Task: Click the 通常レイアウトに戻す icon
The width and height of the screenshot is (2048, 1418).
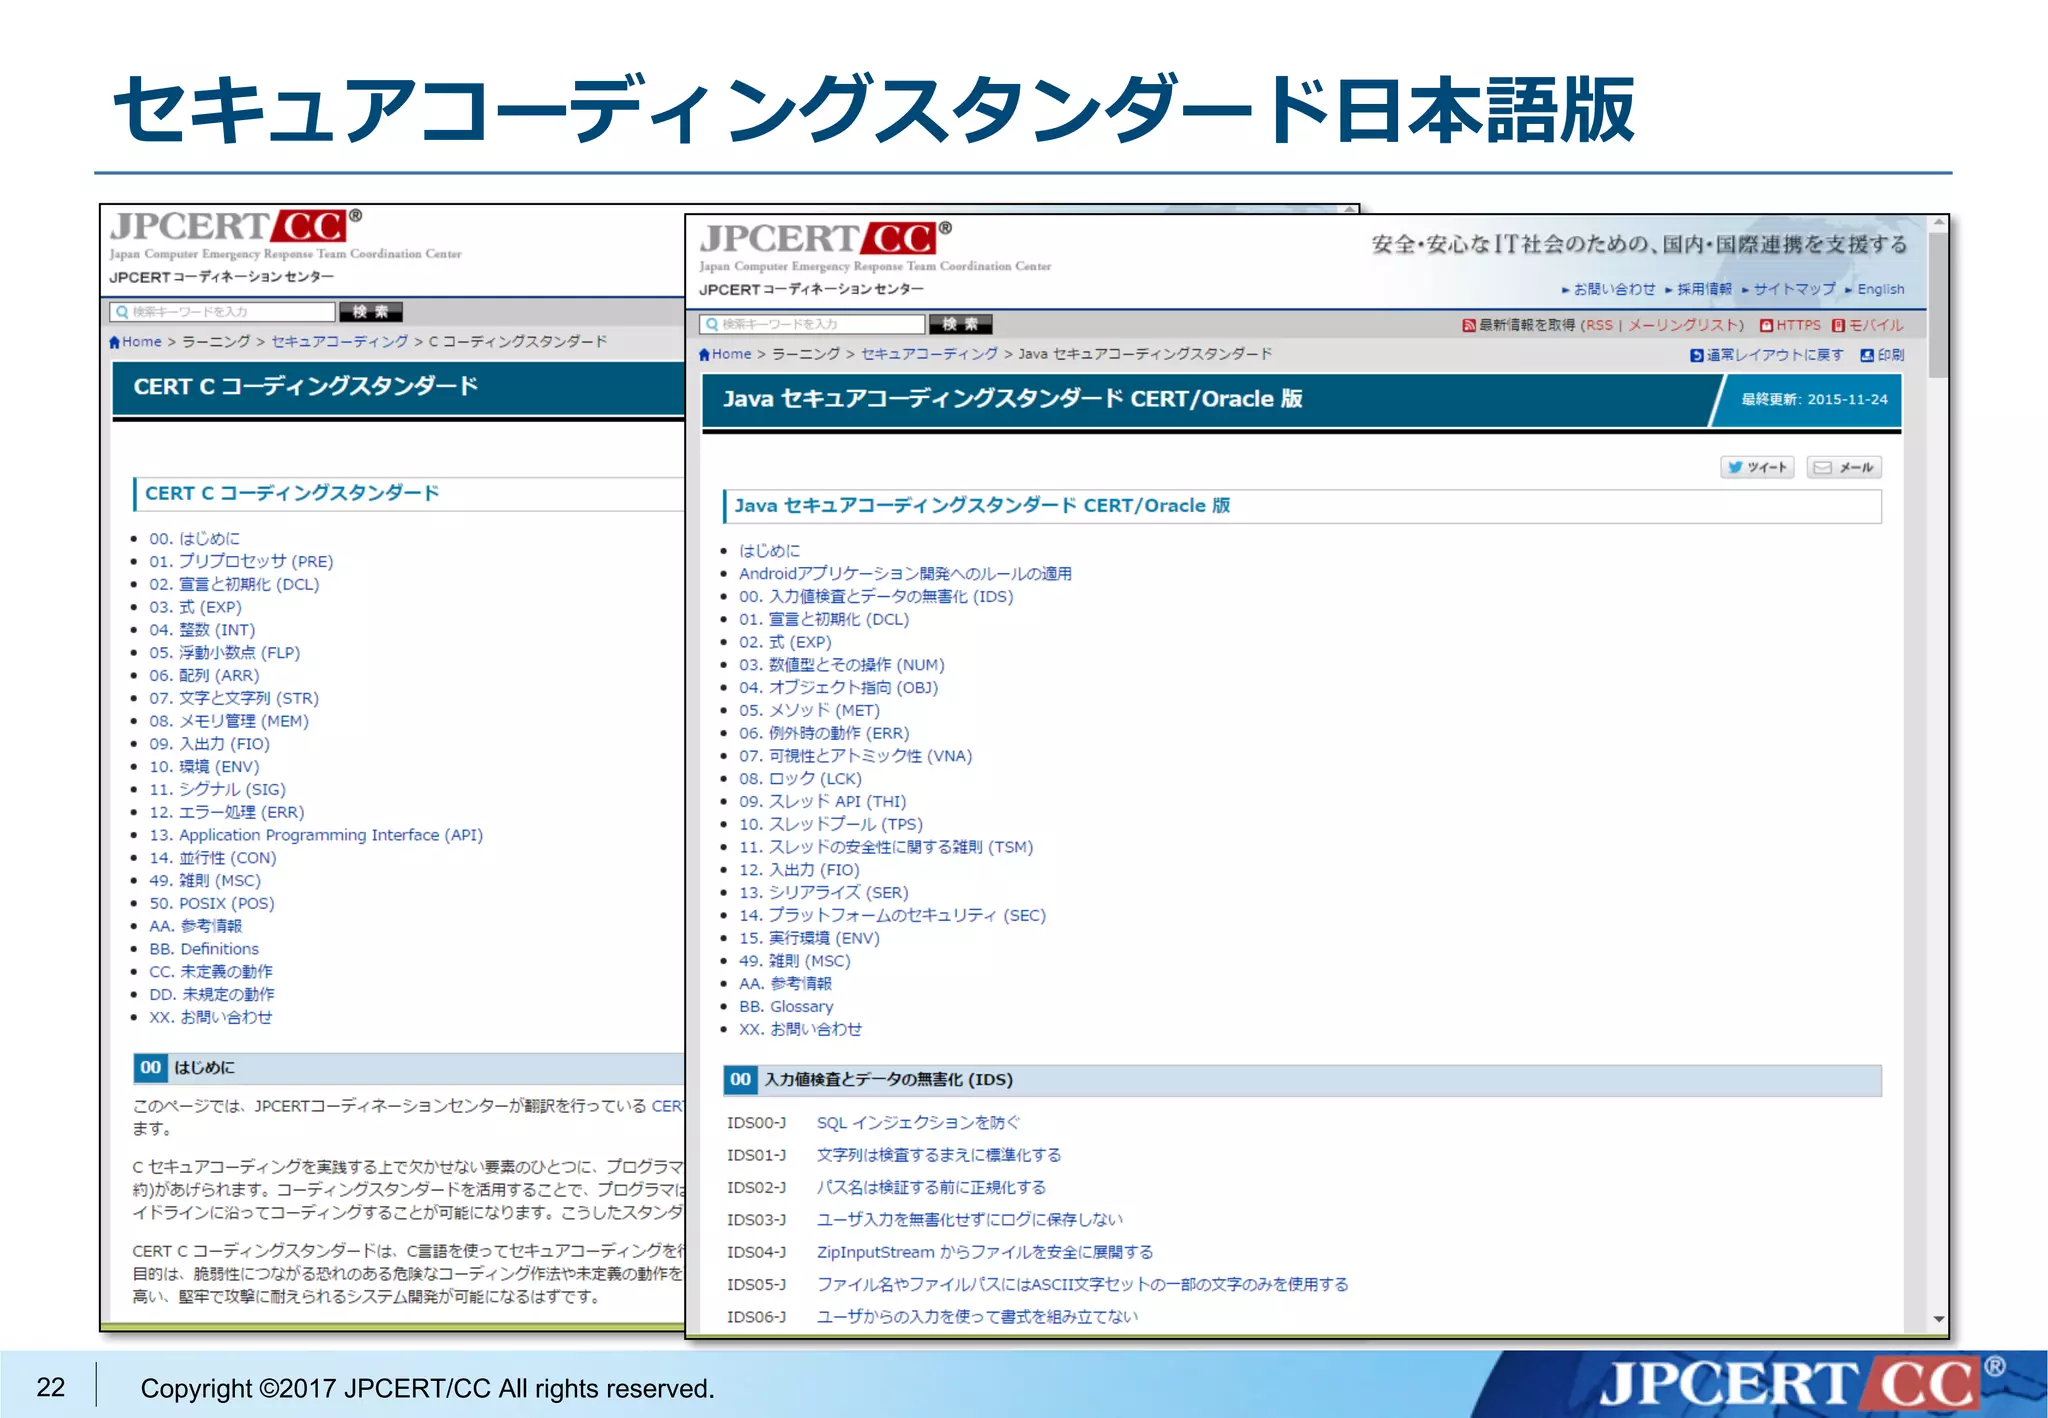Action: click(x=1697, y=355)
